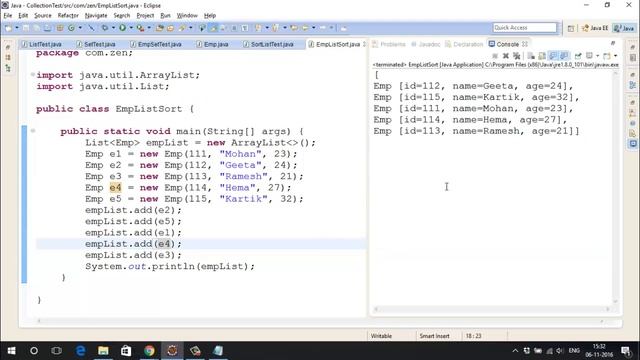Viewport: 640px width, 360px height.
Task: Click the New file toolbar icon
Action: tap(9, 28)
